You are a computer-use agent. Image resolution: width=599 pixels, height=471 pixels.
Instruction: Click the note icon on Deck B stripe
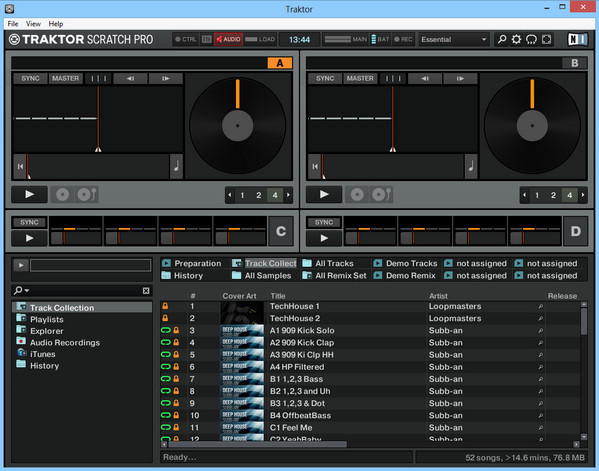coord(471,166)
